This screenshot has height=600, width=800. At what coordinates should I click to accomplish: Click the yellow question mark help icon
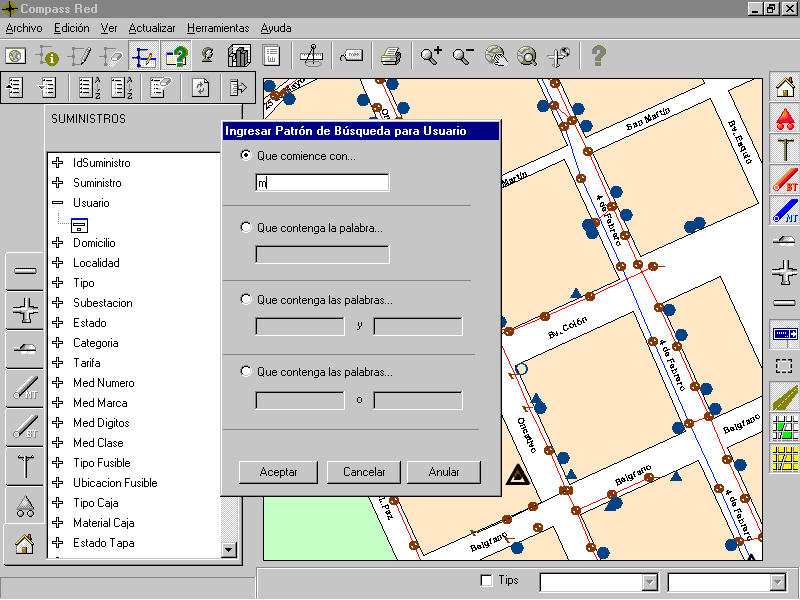click(598, 56)
